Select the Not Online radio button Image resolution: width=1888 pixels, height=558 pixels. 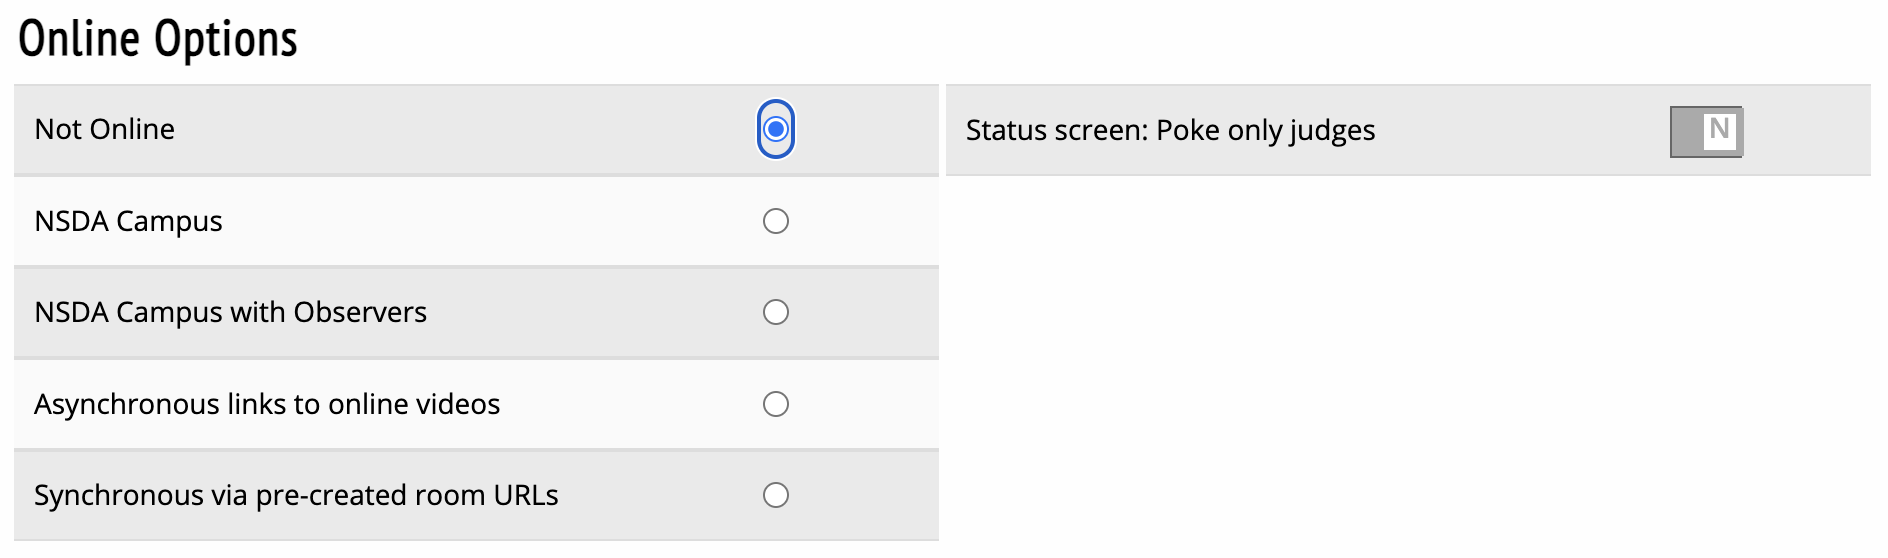click(776, 129)
